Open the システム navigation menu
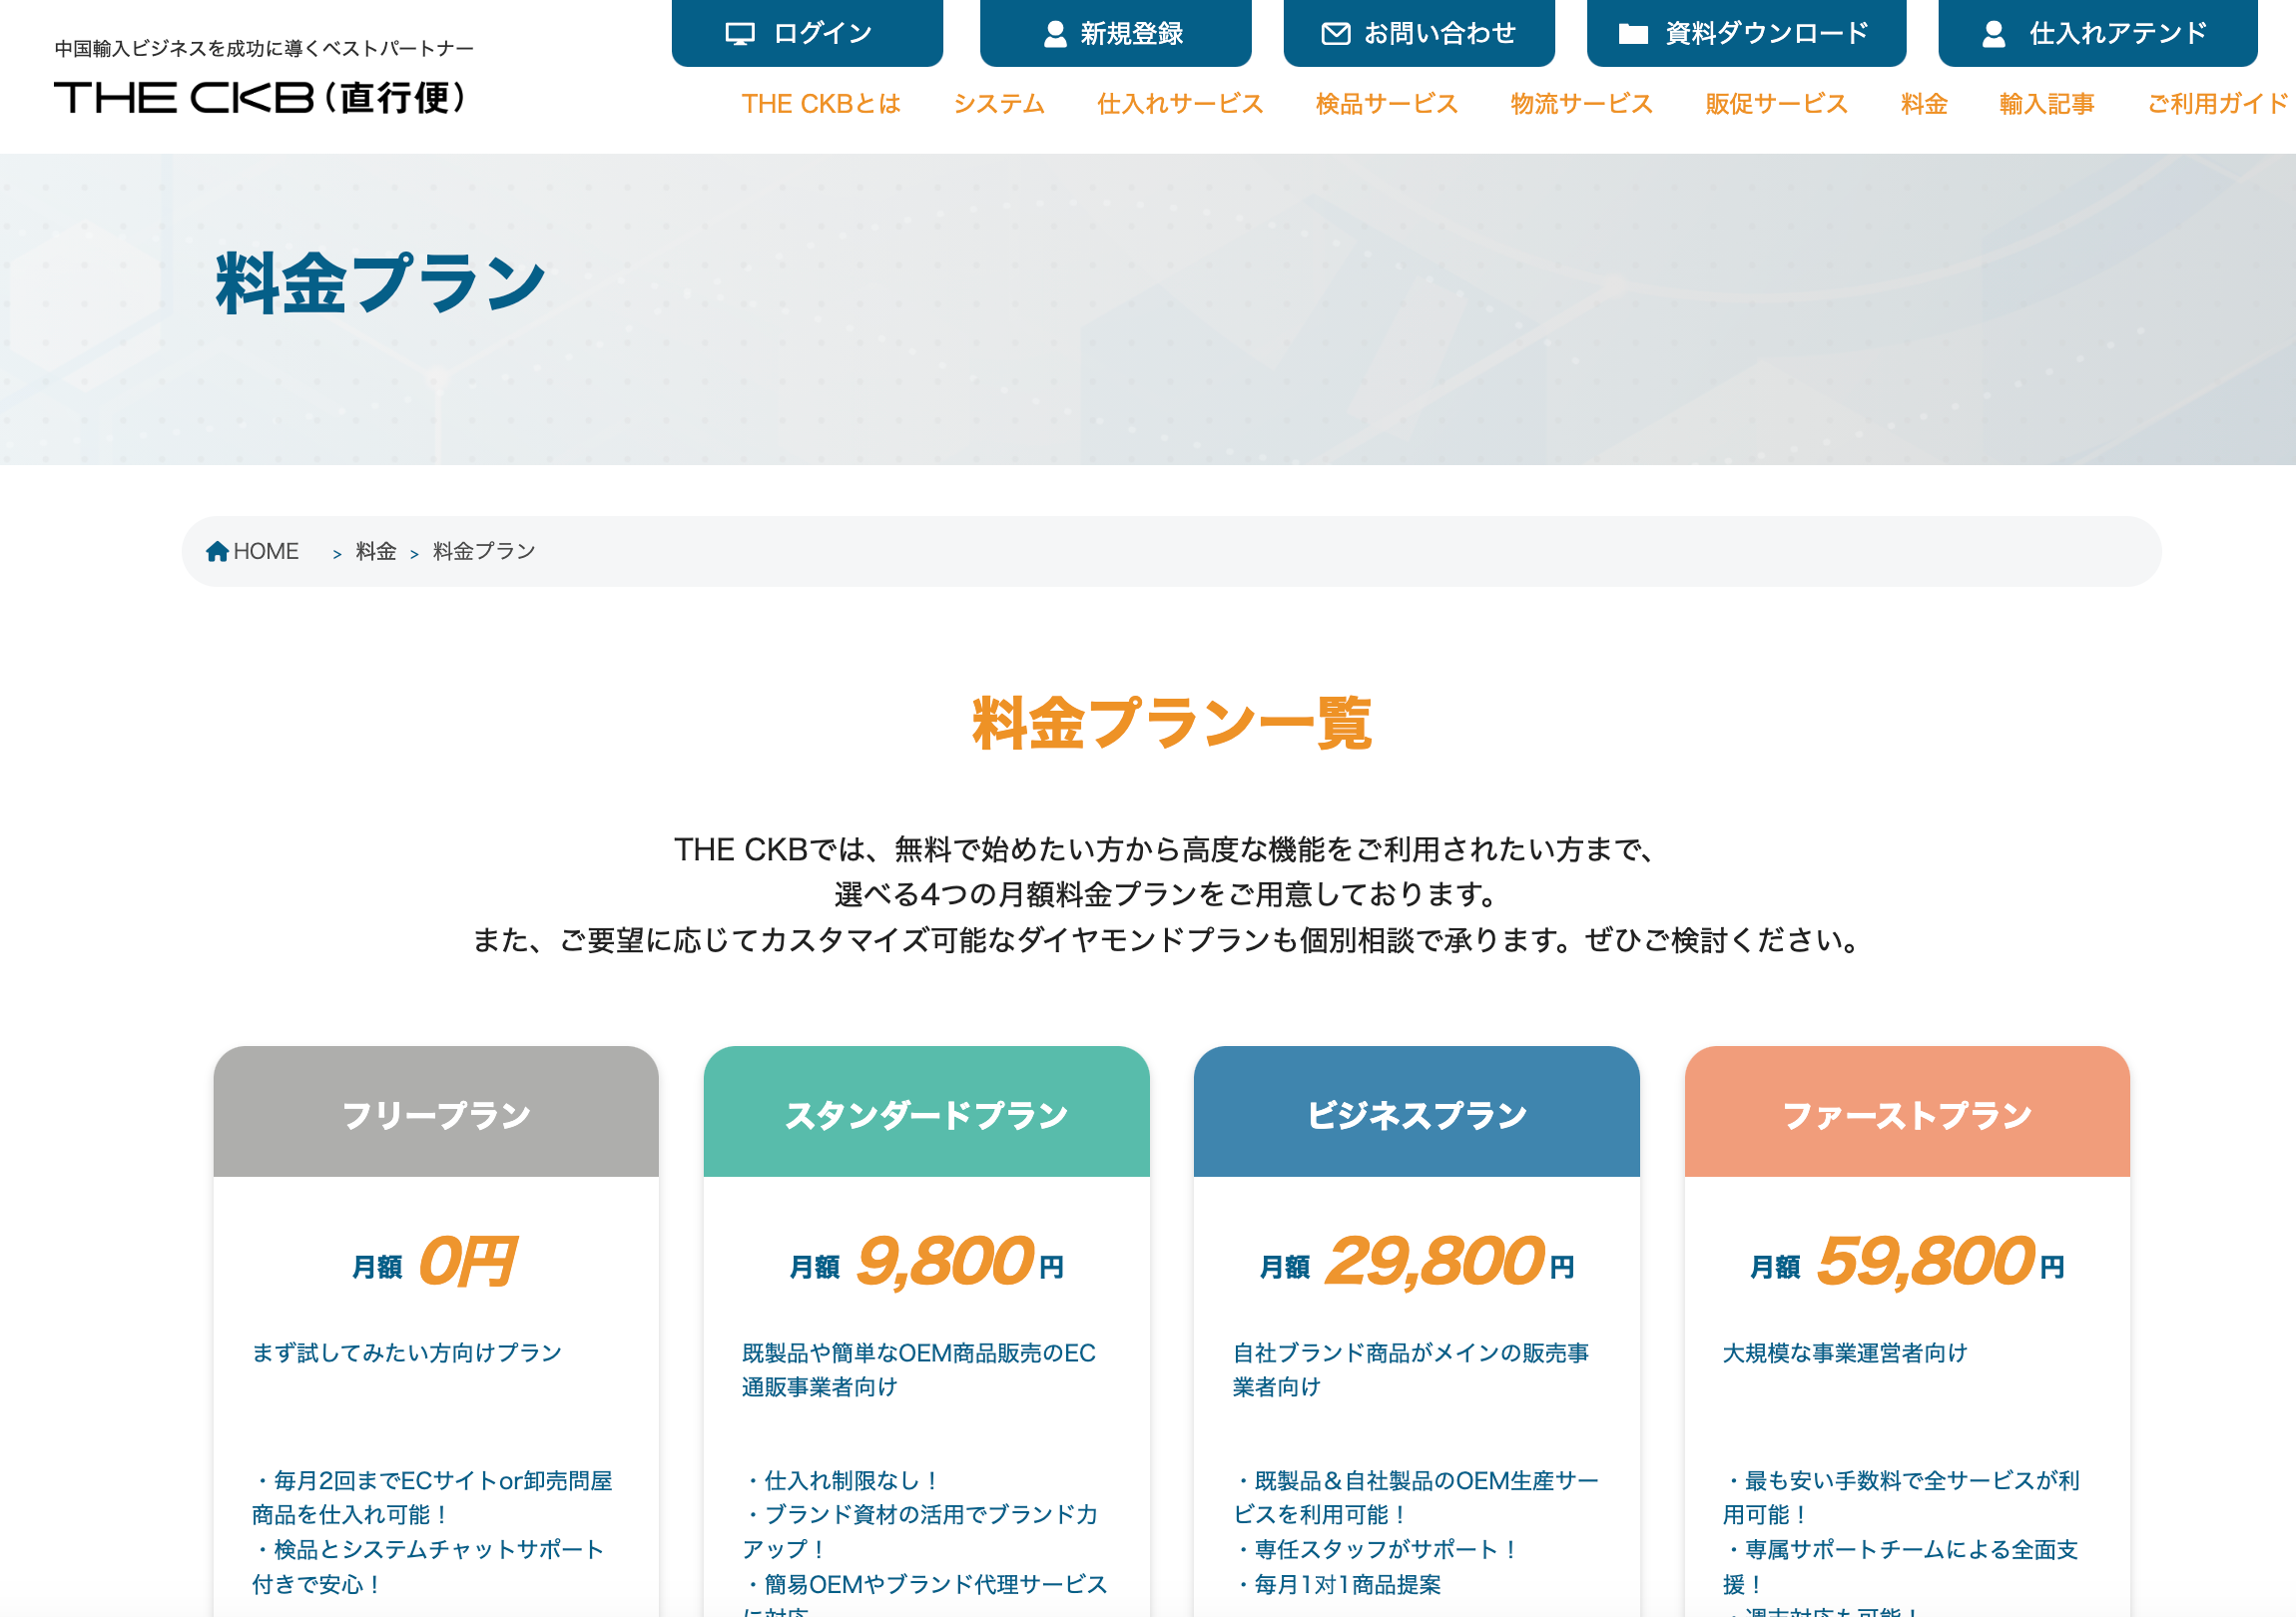This screenshot has height=1617, width=2296. [998, 104]
